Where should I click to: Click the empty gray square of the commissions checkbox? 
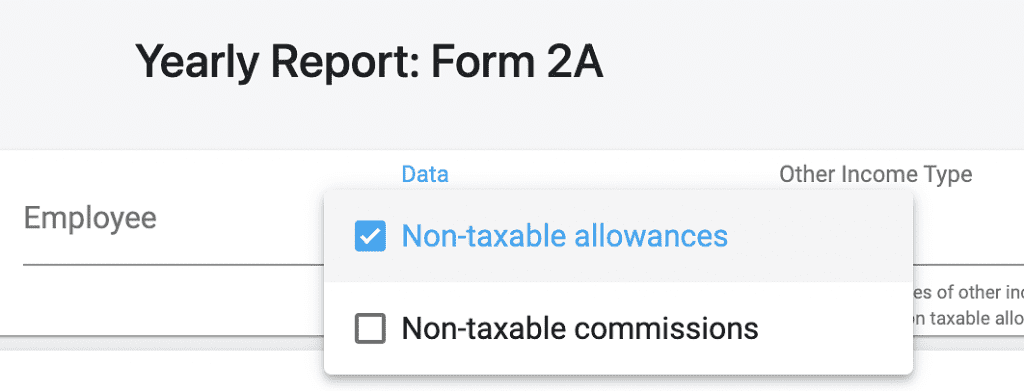click(370, 328)
